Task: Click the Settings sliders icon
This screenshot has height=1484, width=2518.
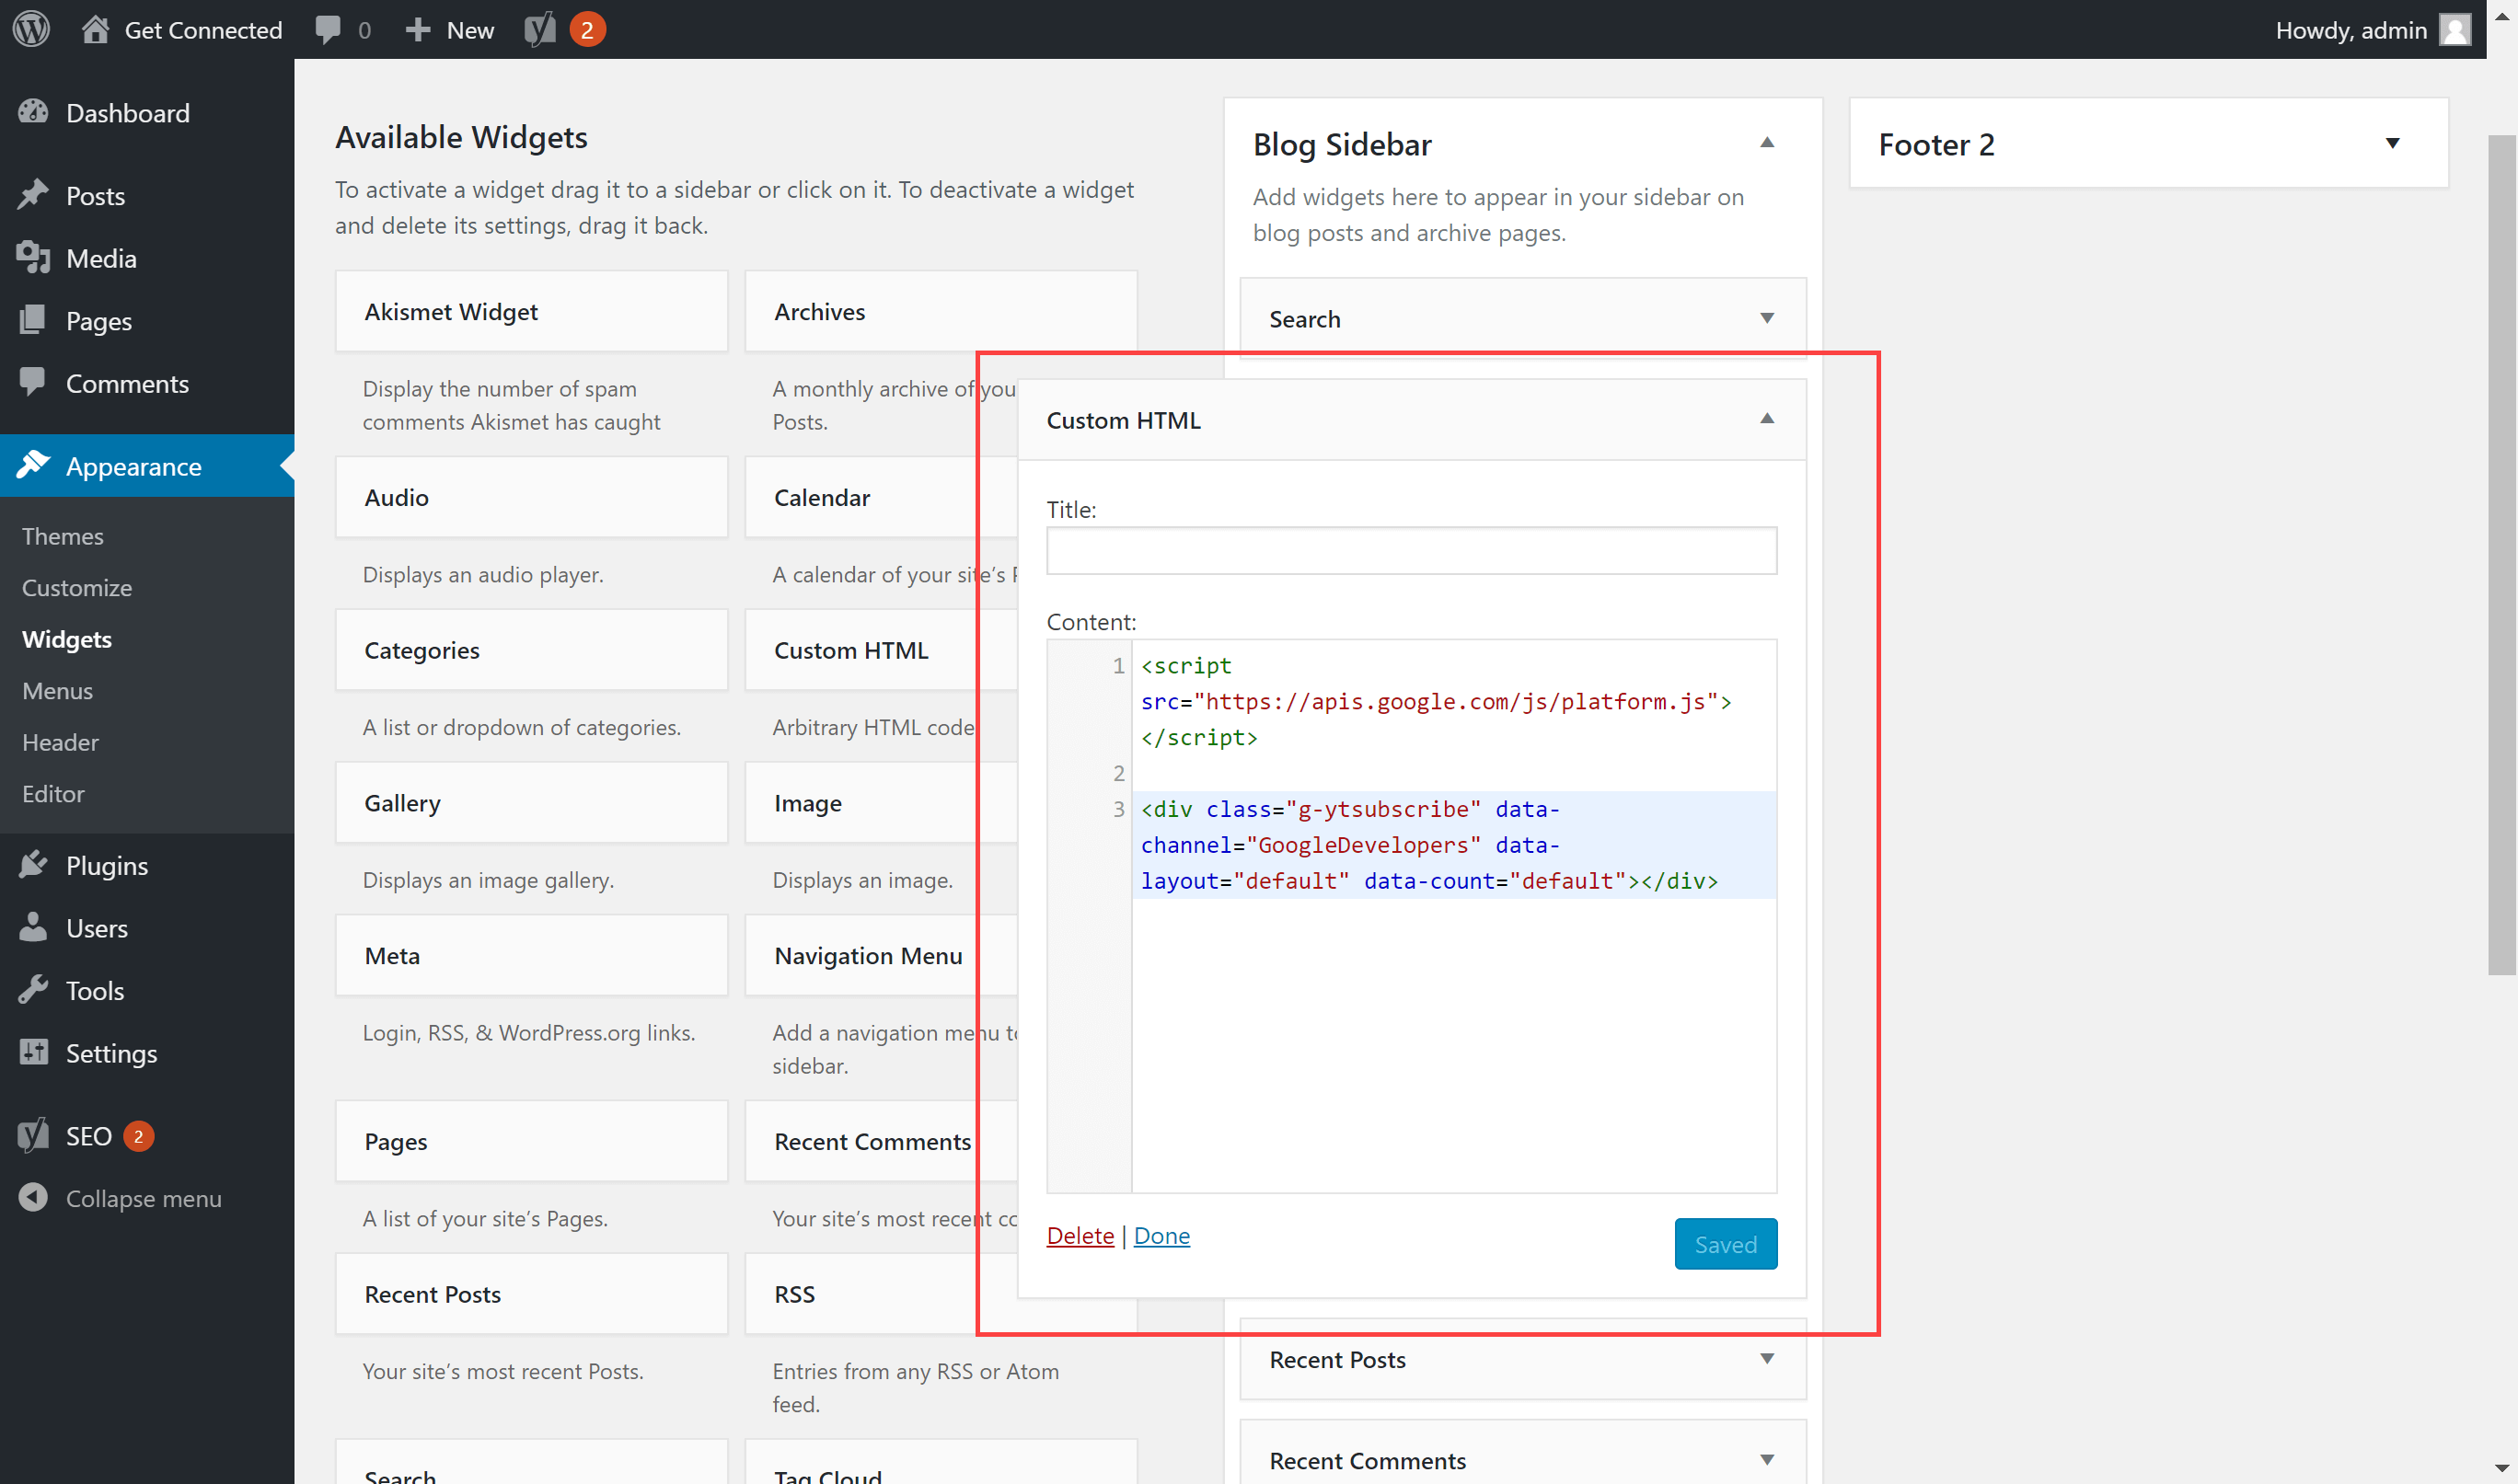Action: tap(33, 1052)
